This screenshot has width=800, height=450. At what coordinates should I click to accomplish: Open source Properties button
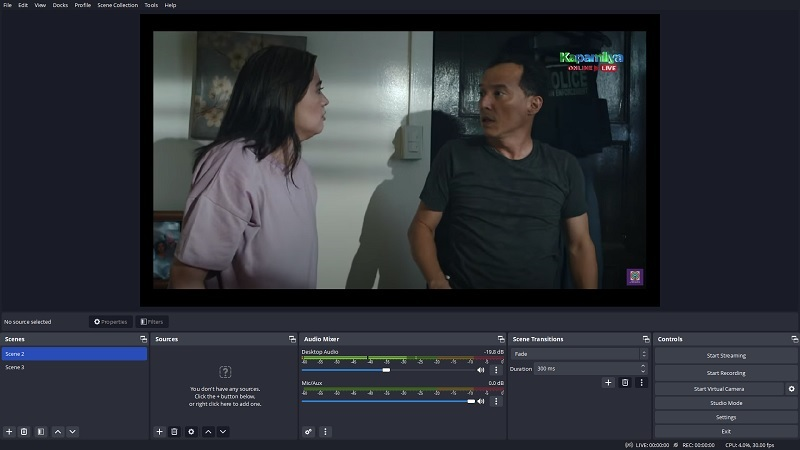[x=111, y=322]
